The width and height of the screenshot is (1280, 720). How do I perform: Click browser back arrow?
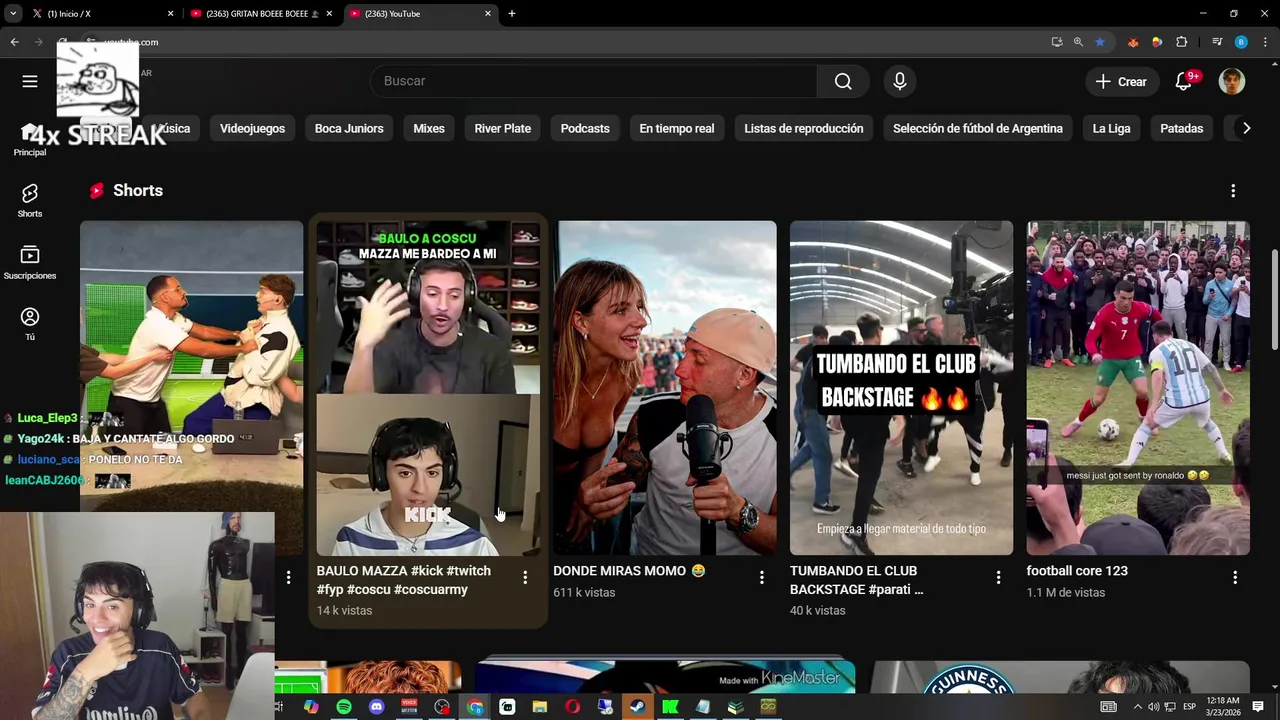click(x=14, y=42)
